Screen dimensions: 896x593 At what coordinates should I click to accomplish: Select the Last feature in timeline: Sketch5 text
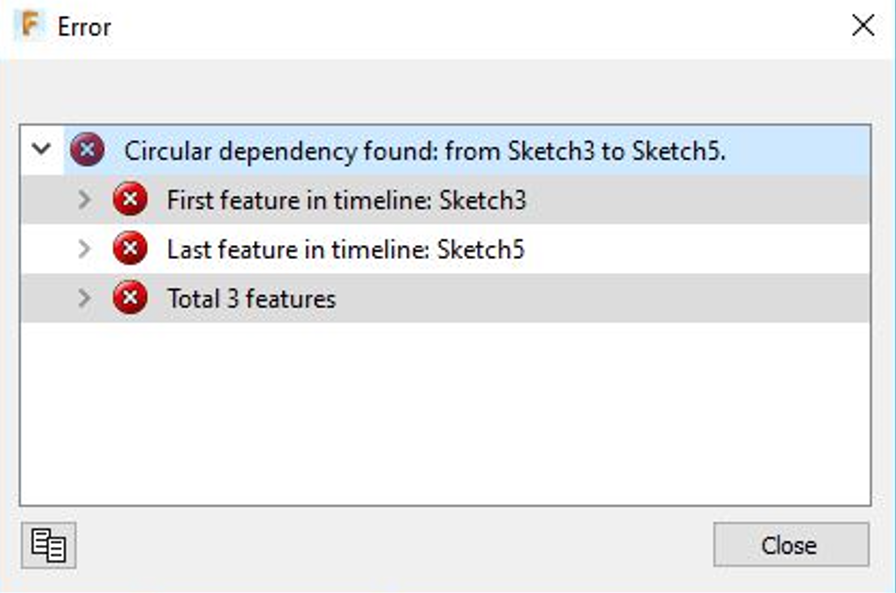pyautogui.click(x=345, y=250)
